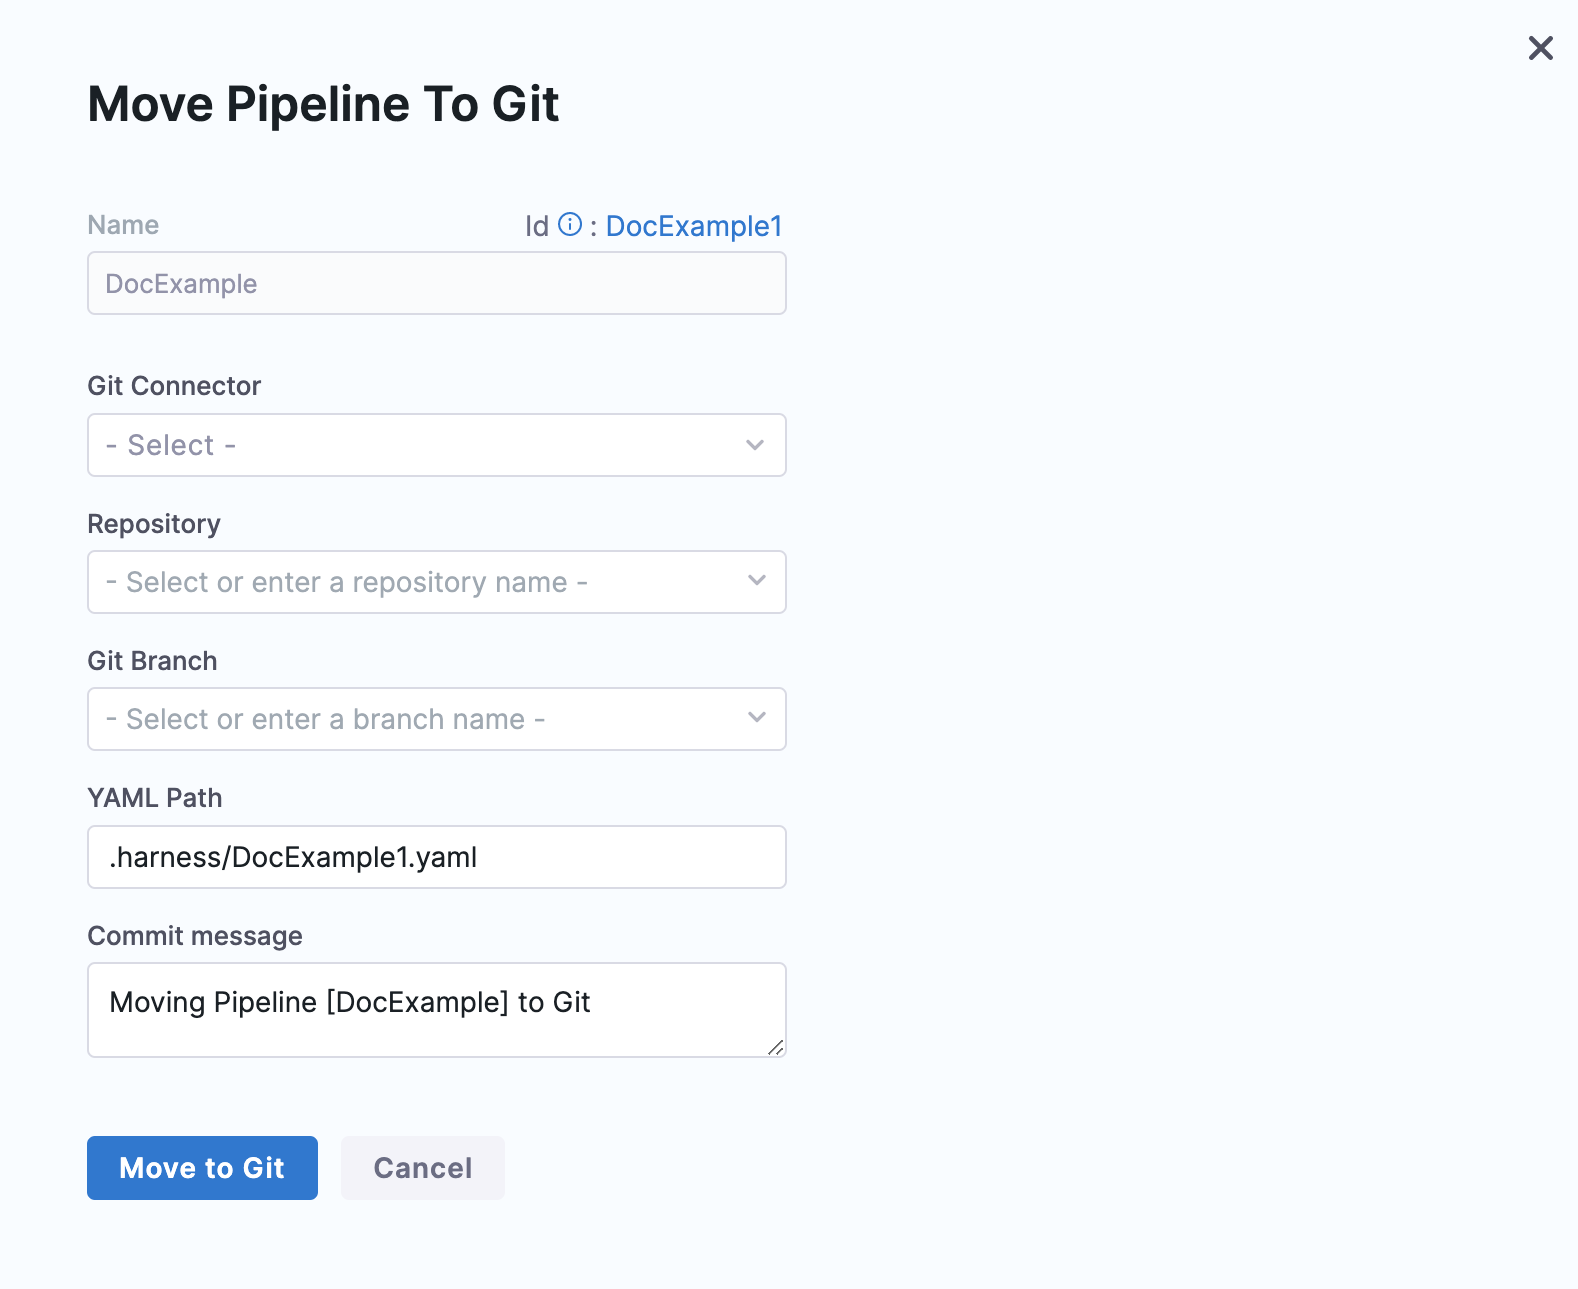1578x1289 pixels.
Task: Focus the YAML Path text field
Action: click(x=436, y=857)
